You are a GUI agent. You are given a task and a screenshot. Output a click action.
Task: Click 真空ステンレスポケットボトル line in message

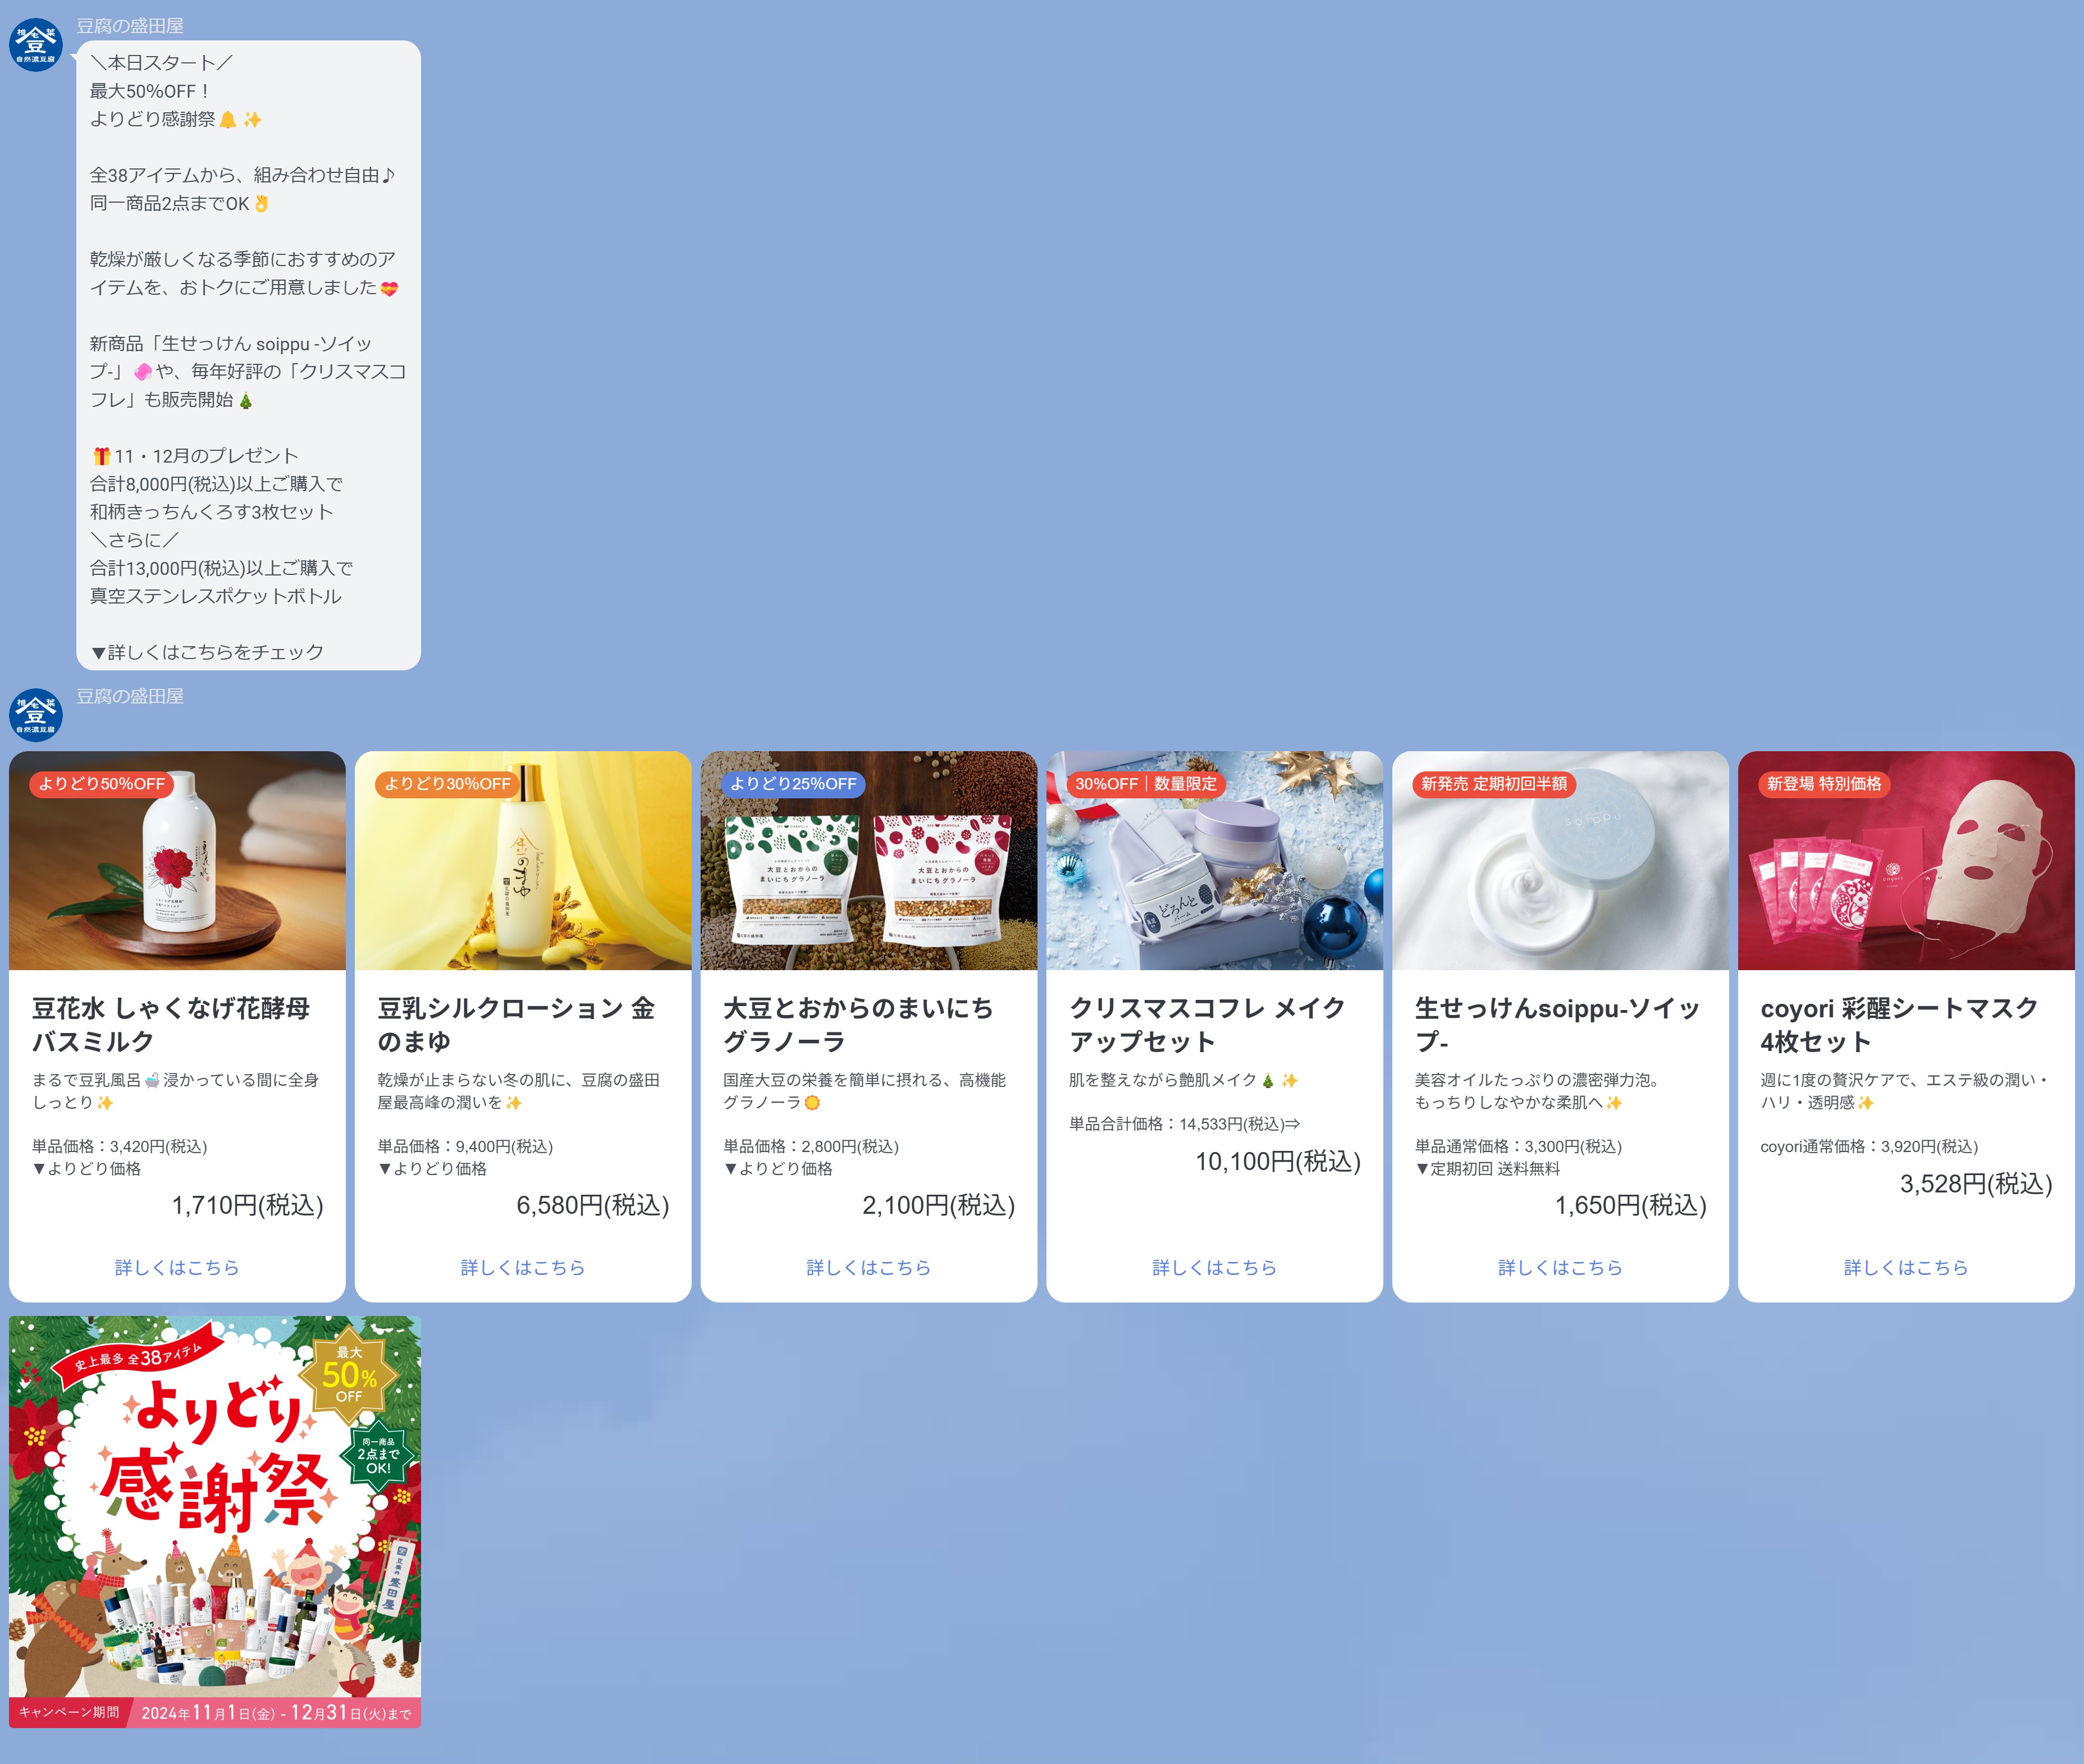coord(216,596)
